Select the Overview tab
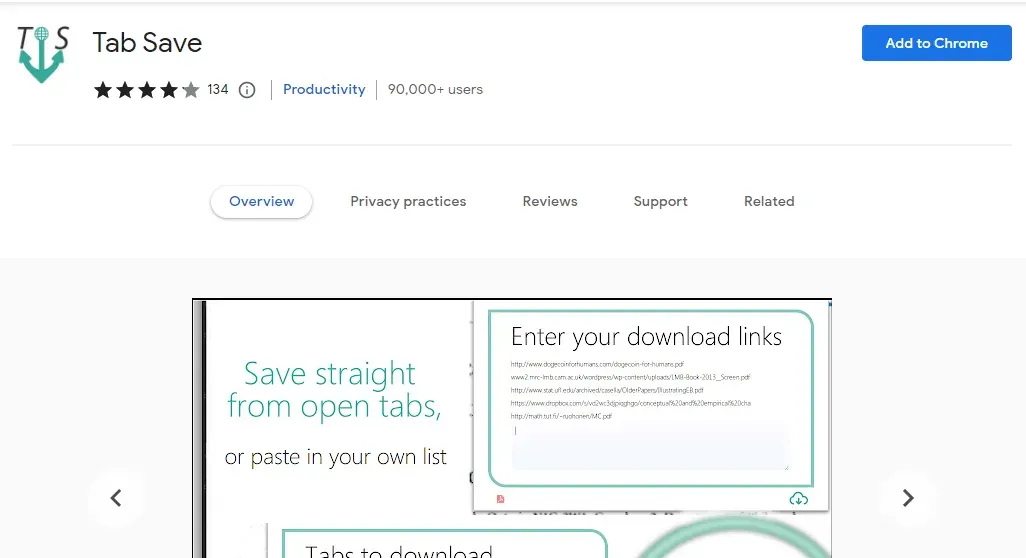Image resolution: width=1026 pixels, height=558 pixels. [261, 201]
